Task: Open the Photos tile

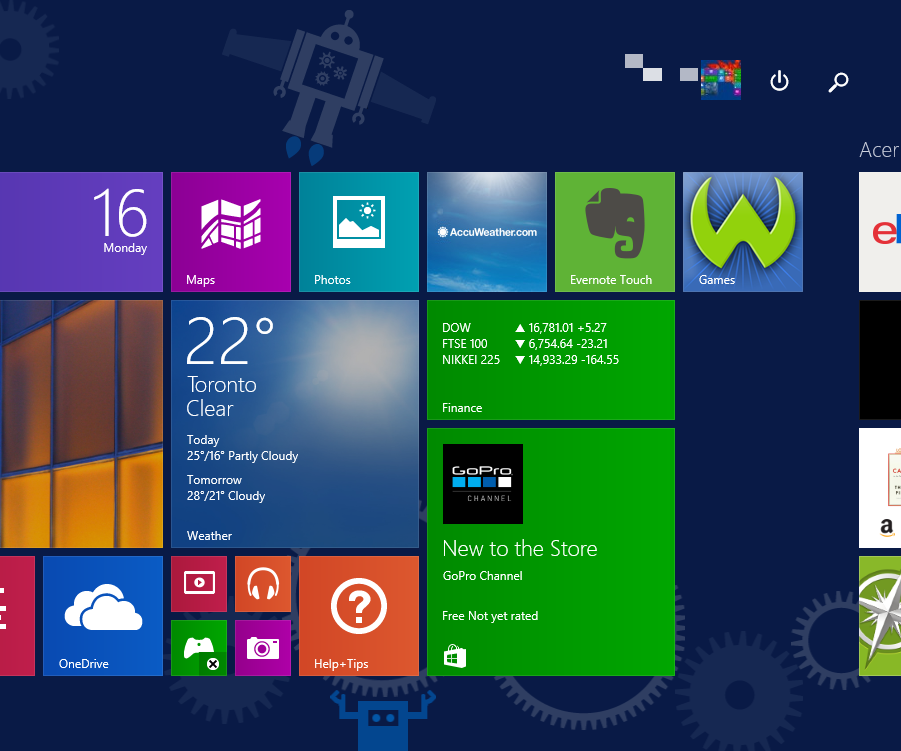Action: [359, 232]
